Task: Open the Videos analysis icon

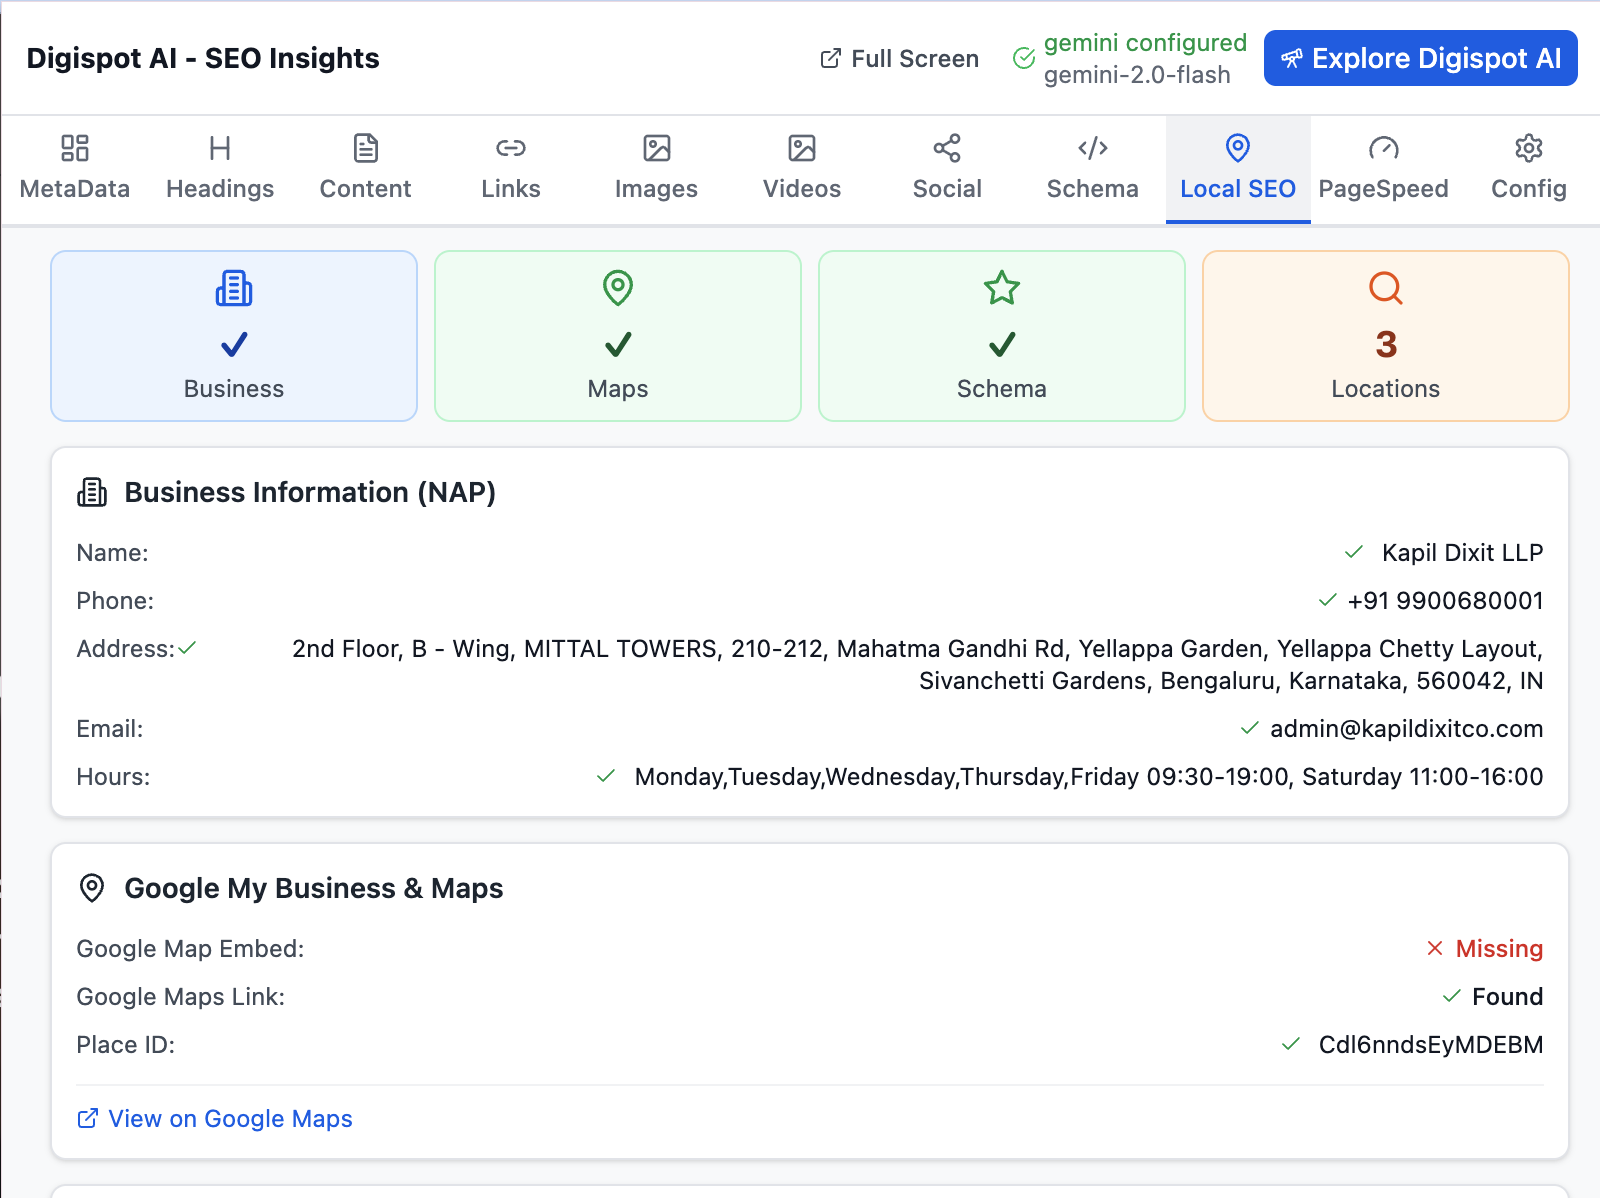Action: 801,149
